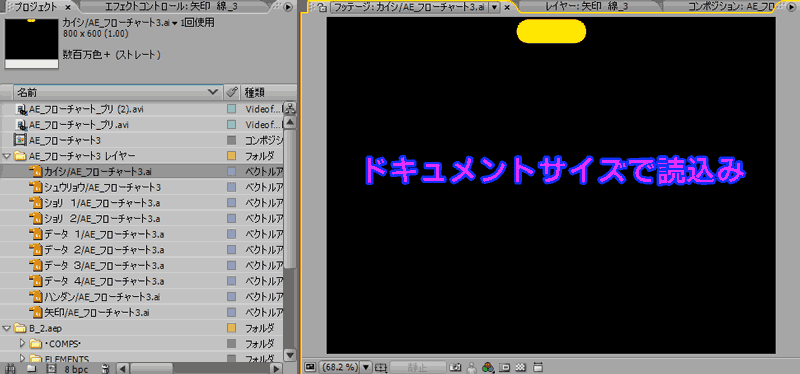The image size is (800, 374).
Task: Toggle the lock on the Footage viewer tab
Action: [321, 8]
